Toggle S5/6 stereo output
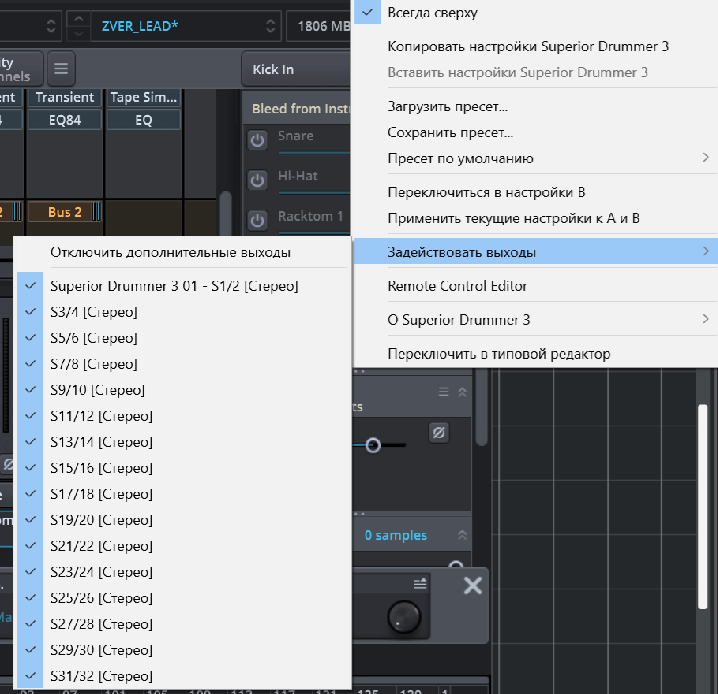This screenshot has height=694, width=718. (183, 338)
